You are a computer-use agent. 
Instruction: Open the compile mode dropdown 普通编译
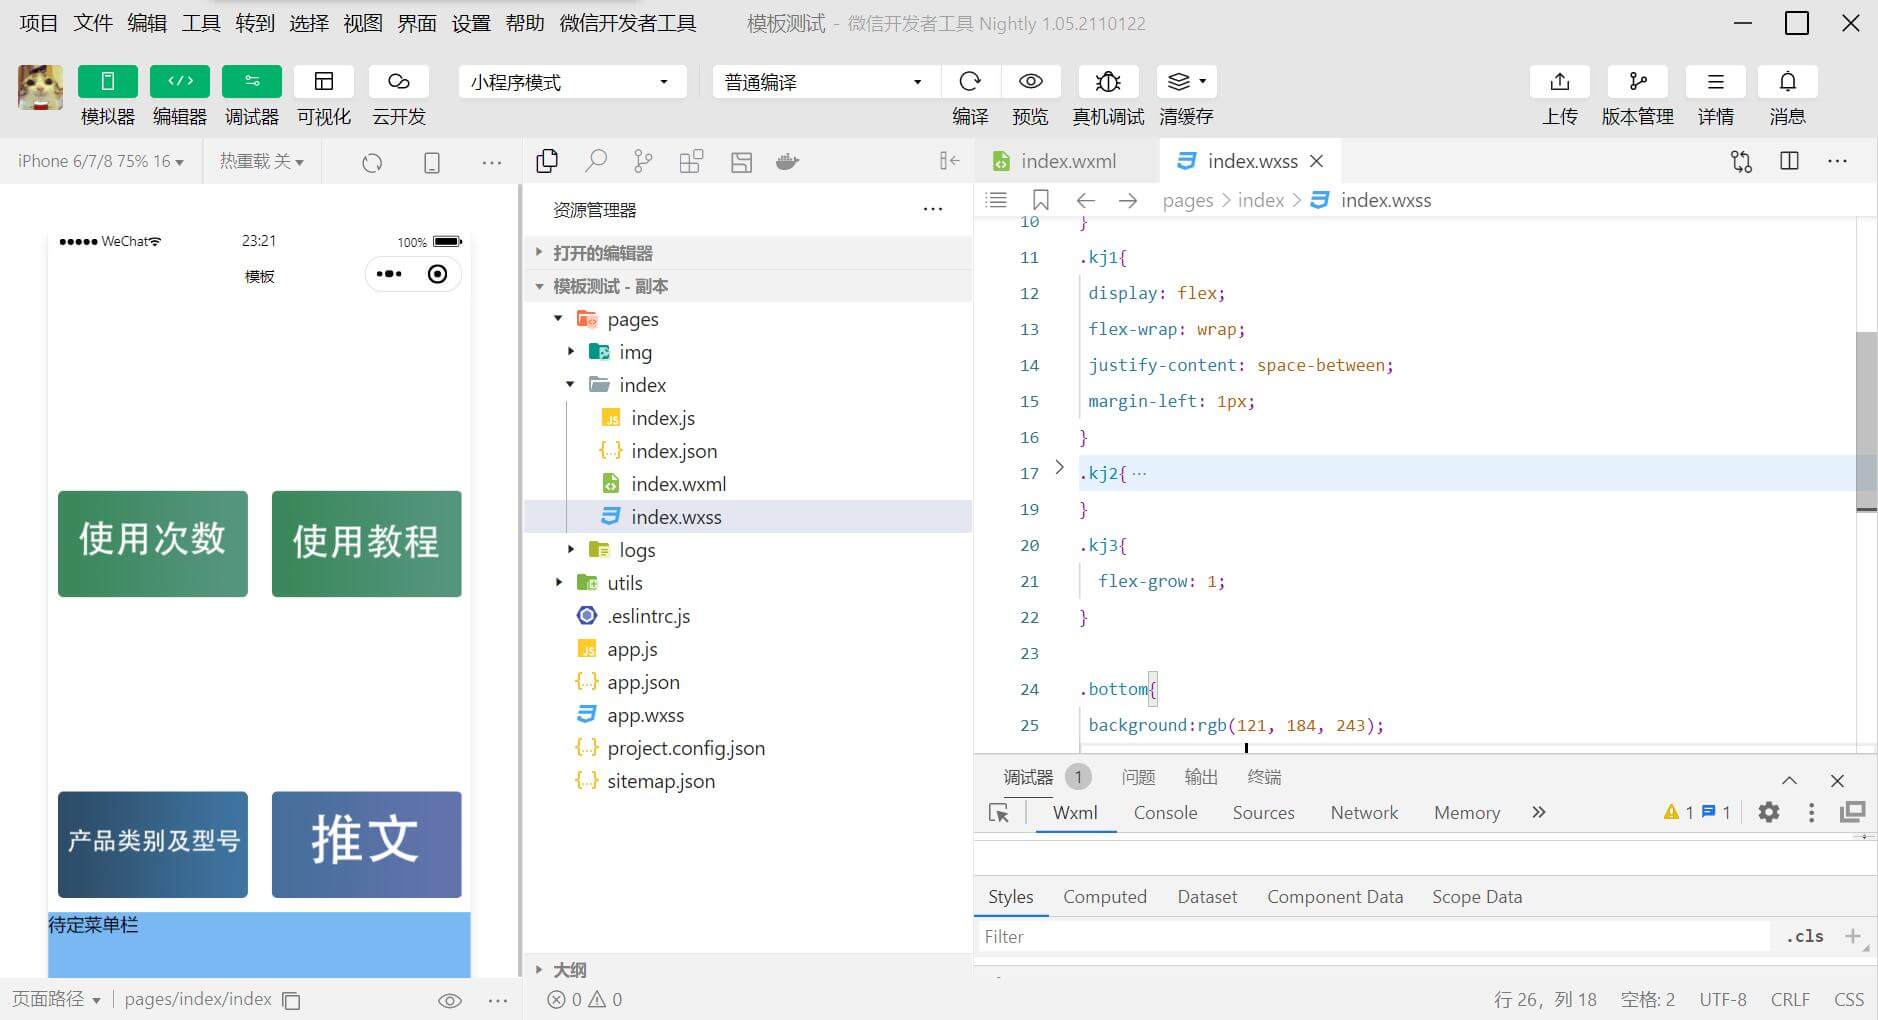826,82
